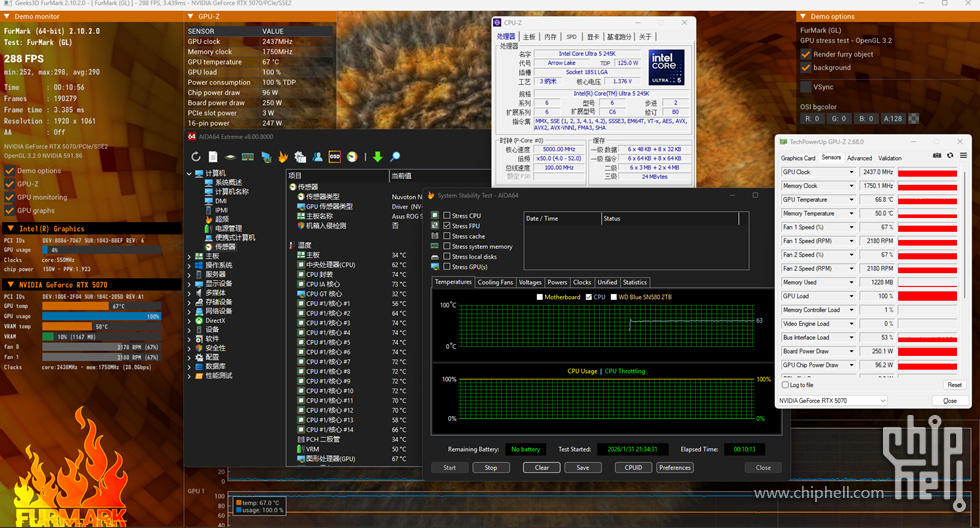Click Reset button in GPU-Z

point(954,385)
